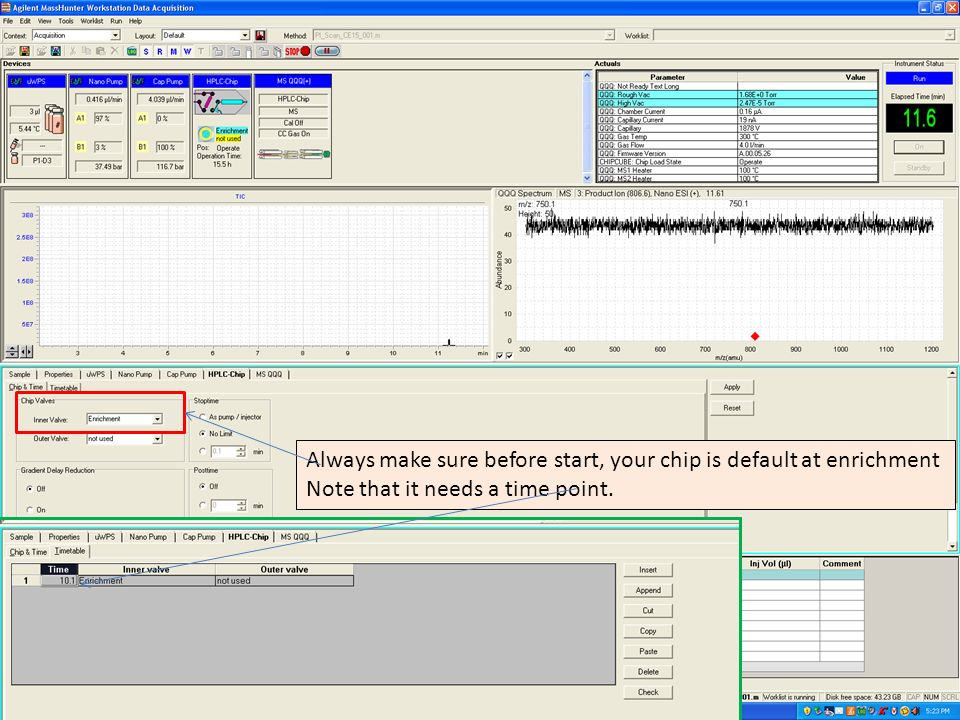This screenshot has height=720, width=960.
Task: Click the Reset button
Action: 732,408
